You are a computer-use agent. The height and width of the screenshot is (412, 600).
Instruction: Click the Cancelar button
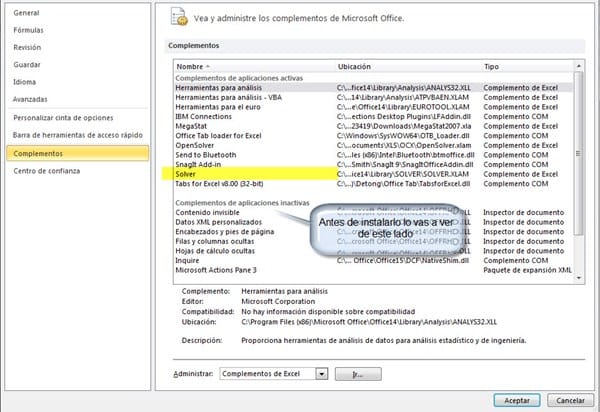point(570,401)
